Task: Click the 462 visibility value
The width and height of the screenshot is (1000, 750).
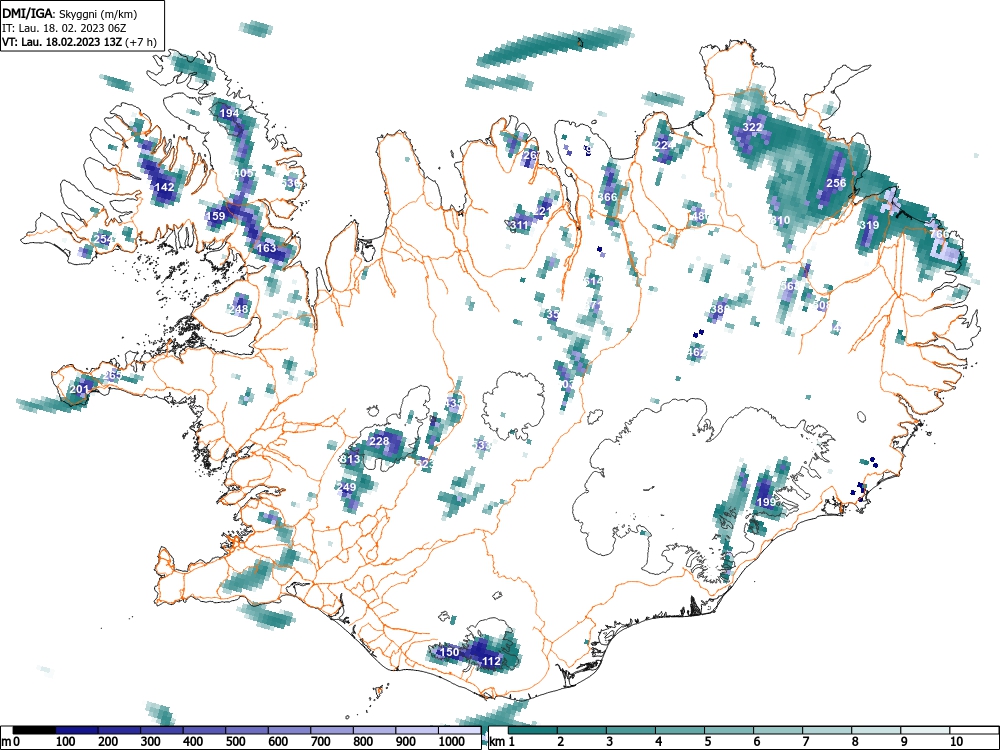Action: [x=696, y=351]
